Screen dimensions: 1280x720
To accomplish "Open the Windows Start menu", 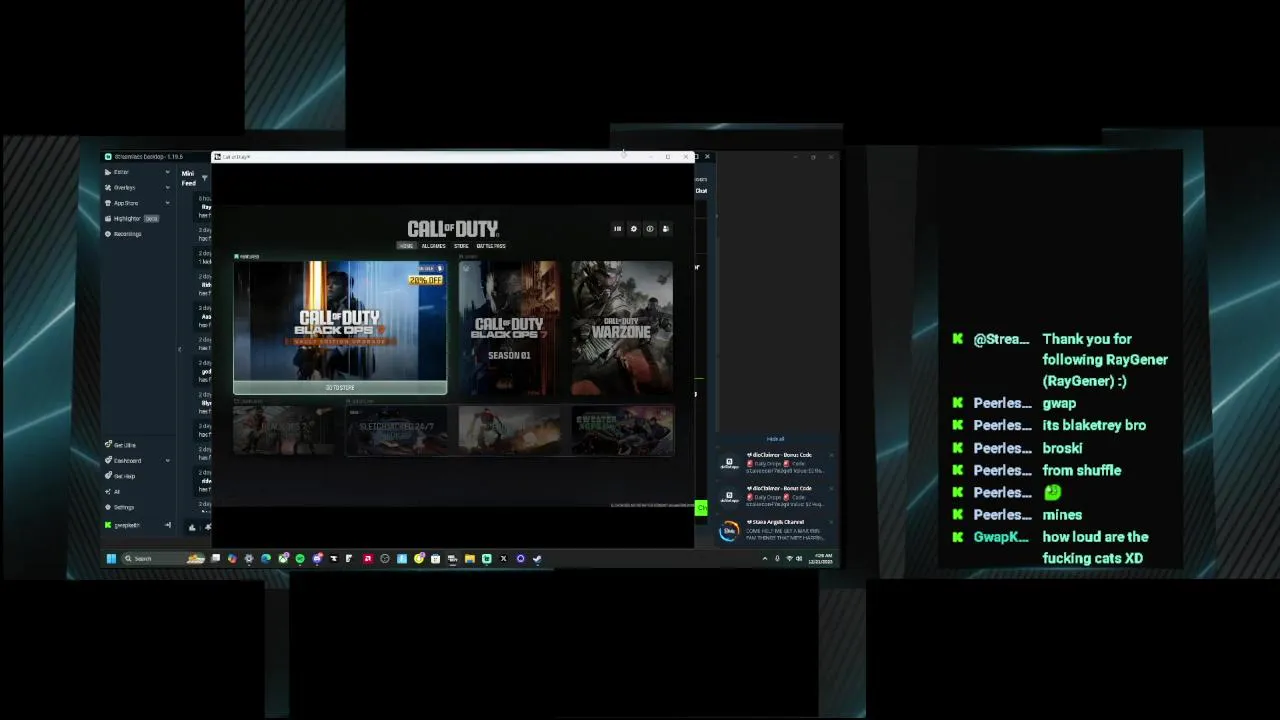I will (111, 559).
